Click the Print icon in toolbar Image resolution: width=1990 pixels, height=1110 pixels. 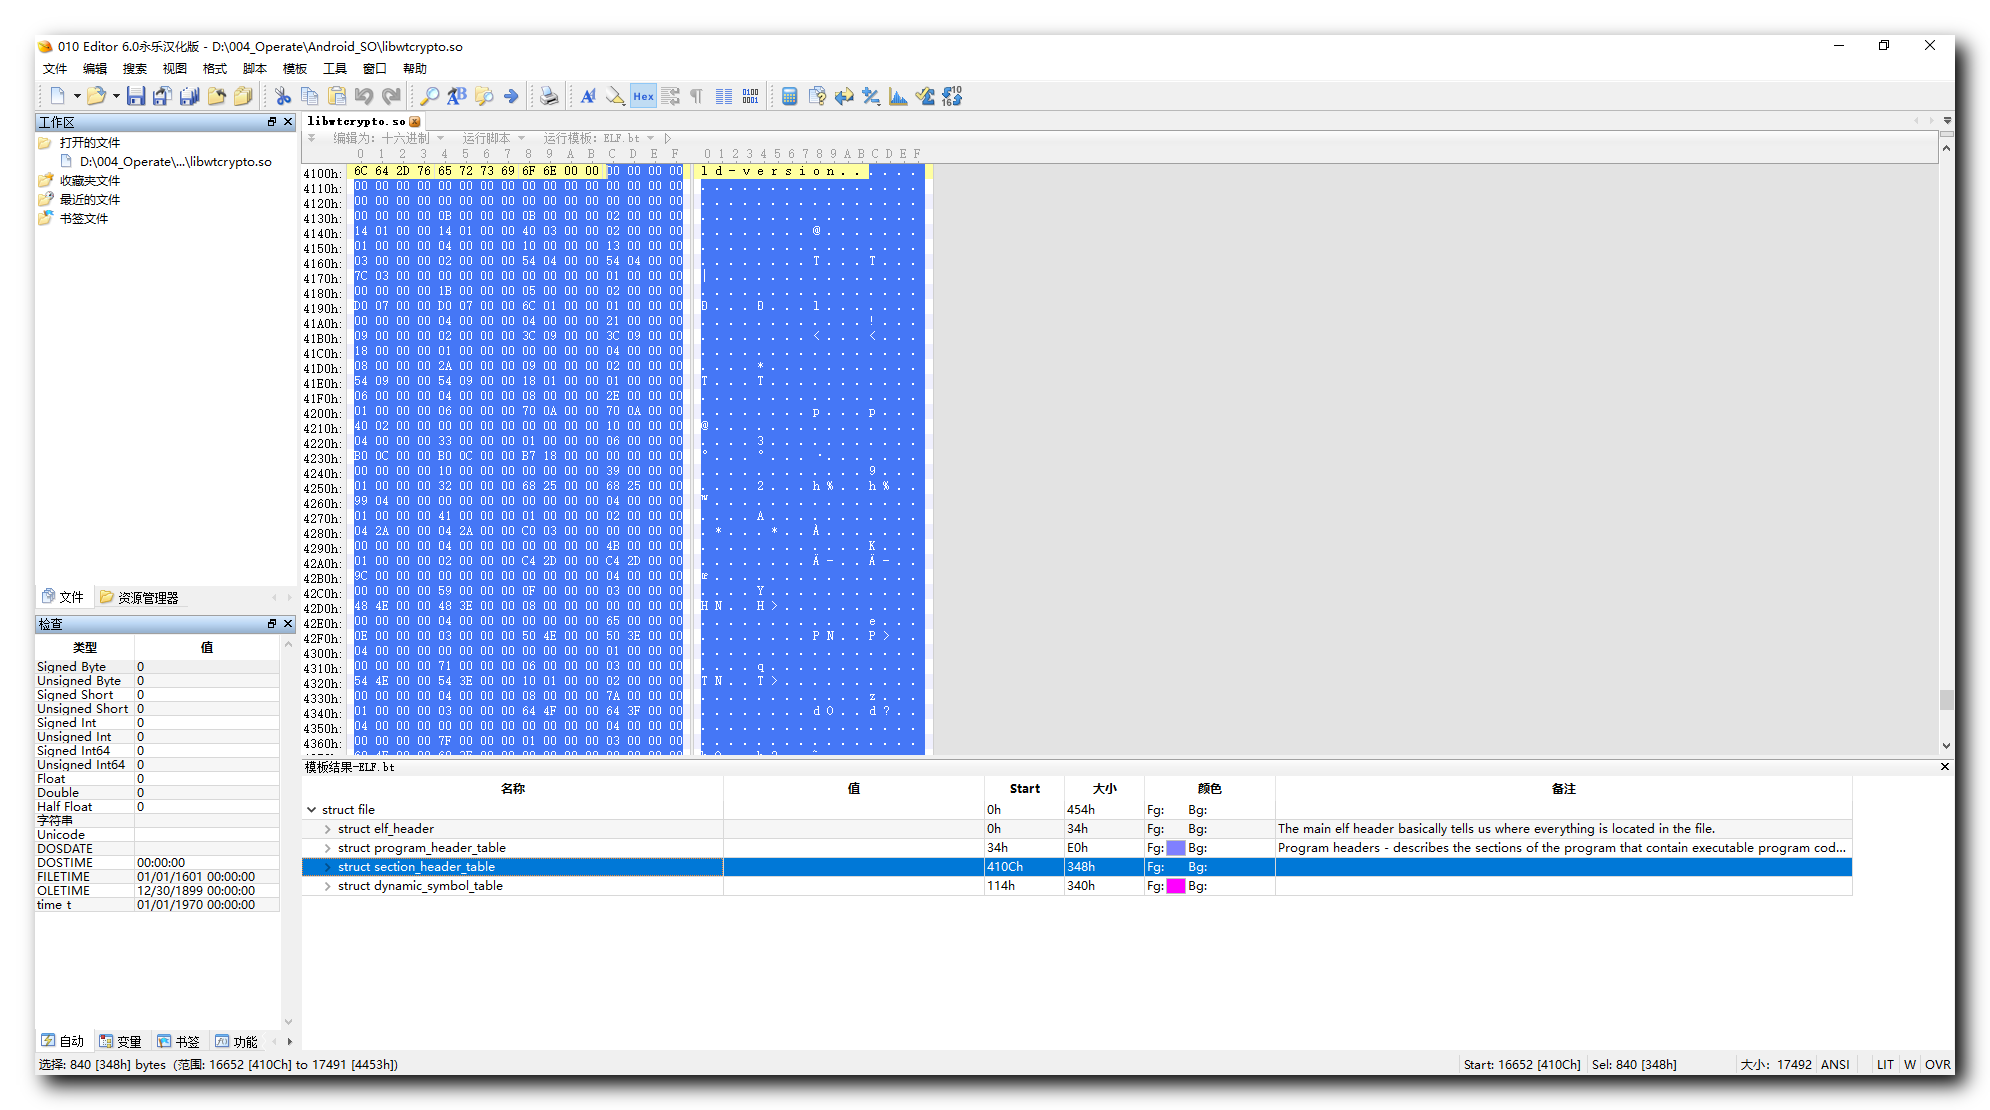(549, 96)
